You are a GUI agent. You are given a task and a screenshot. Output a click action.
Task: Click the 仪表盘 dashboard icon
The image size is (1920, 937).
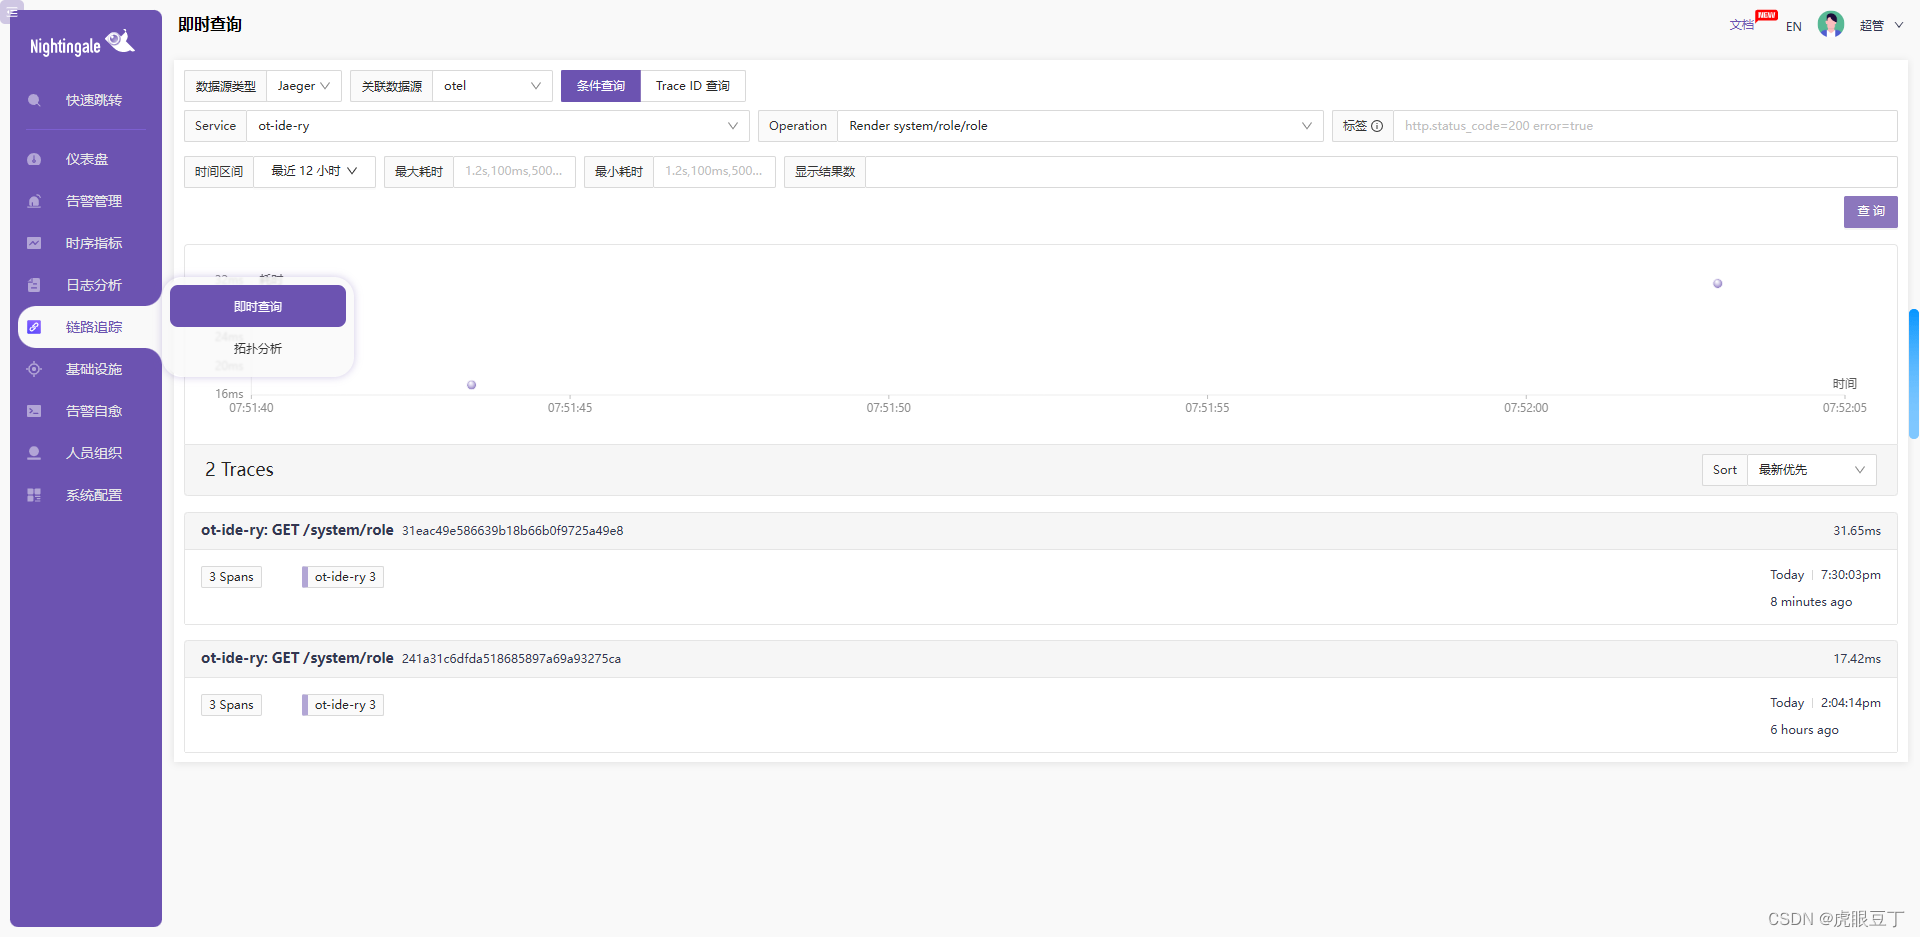34,159
